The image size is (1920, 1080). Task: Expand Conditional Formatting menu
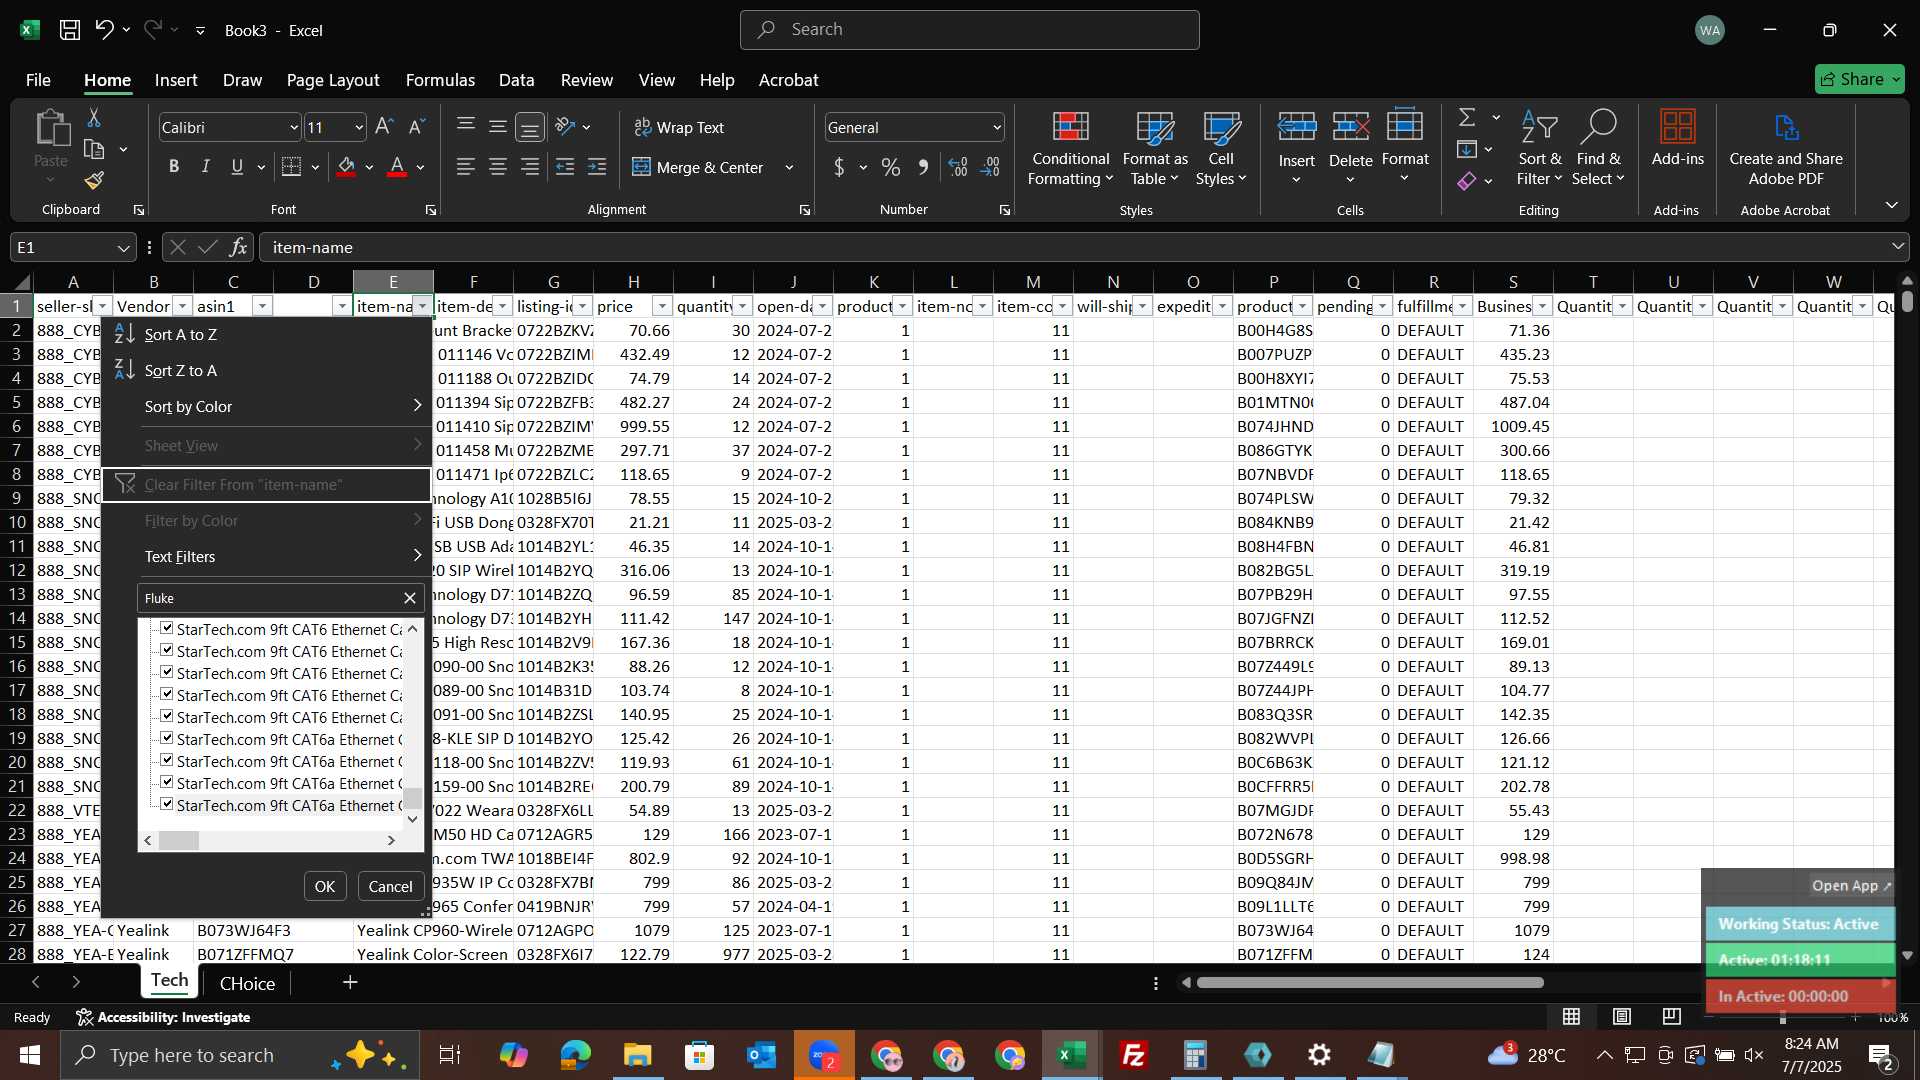[1070, 147]
